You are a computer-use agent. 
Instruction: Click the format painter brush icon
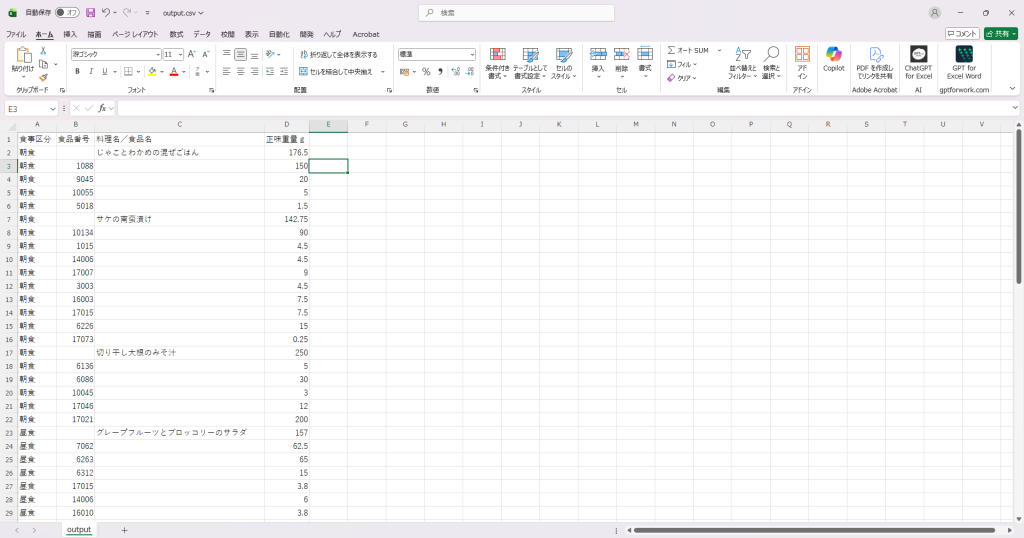[43, 77]
